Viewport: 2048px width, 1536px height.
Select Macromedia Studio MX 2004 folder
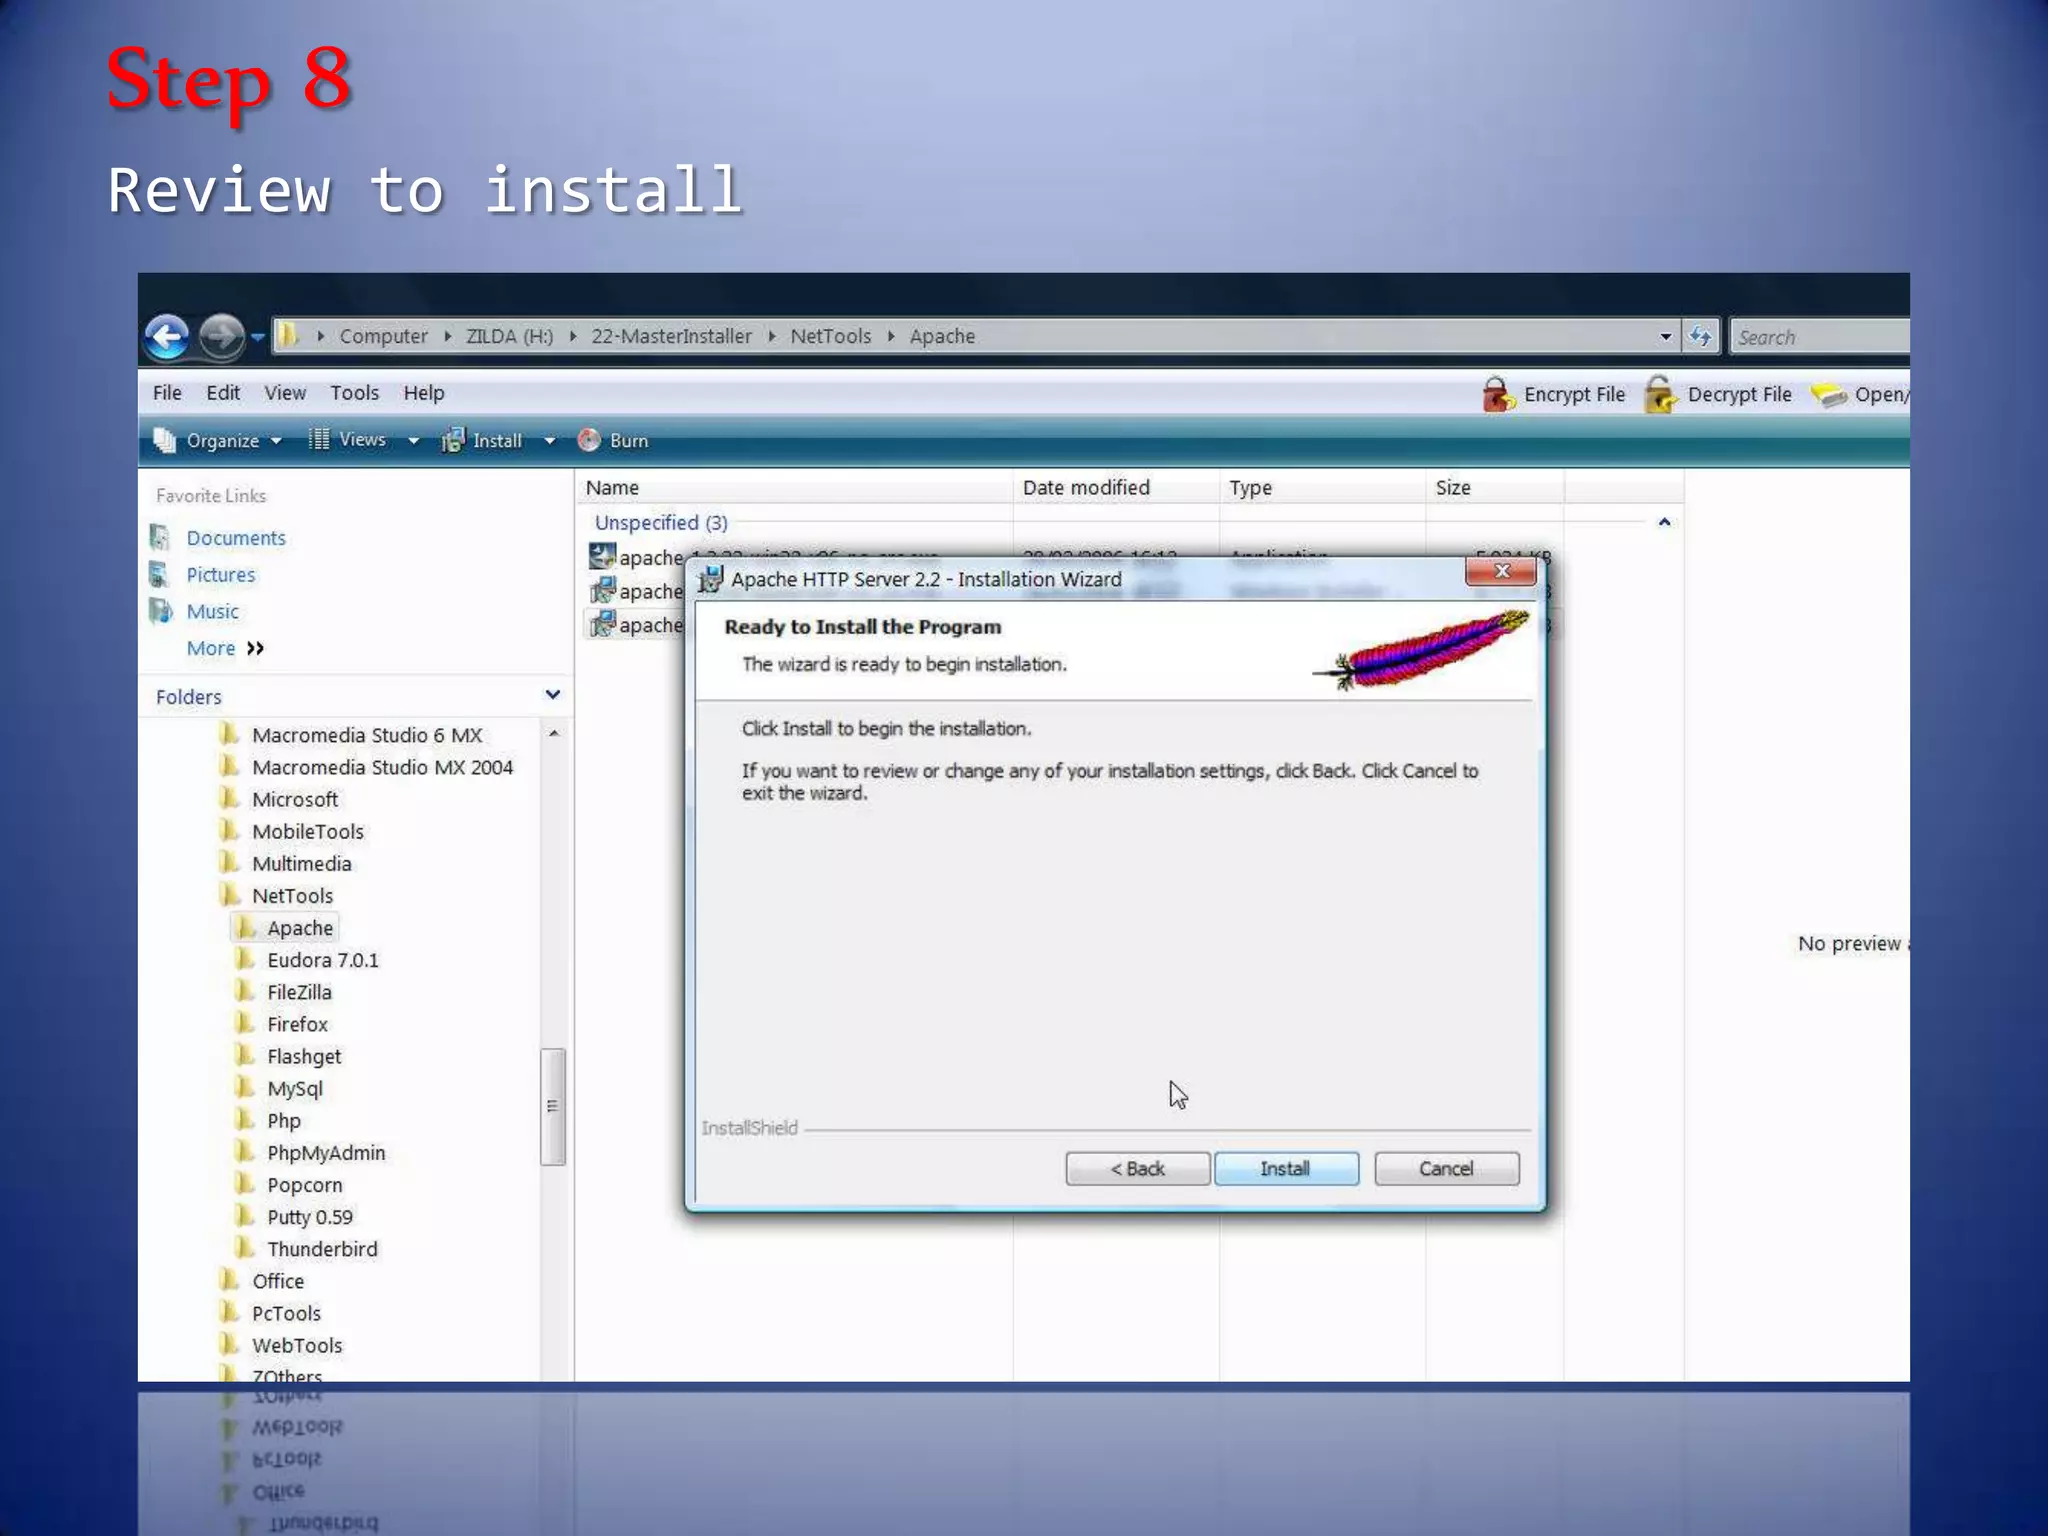tap(382, 767)
